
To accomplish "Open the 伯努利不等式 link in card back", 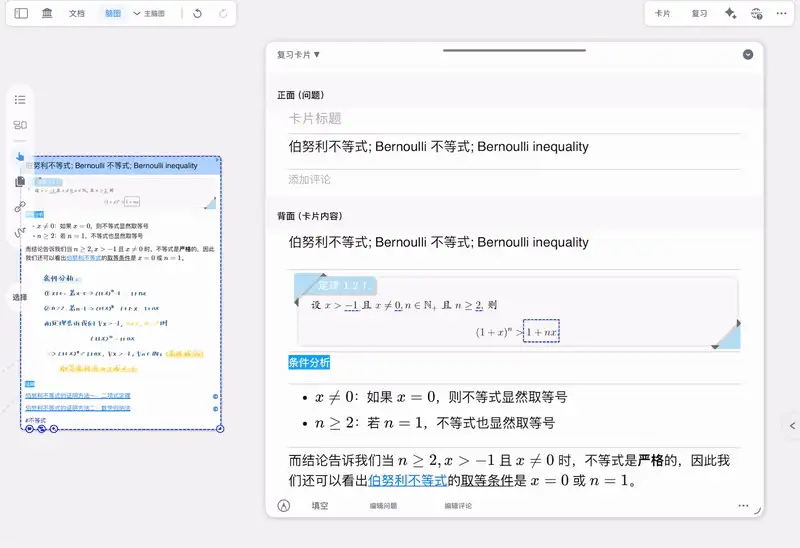I will 407,481.
